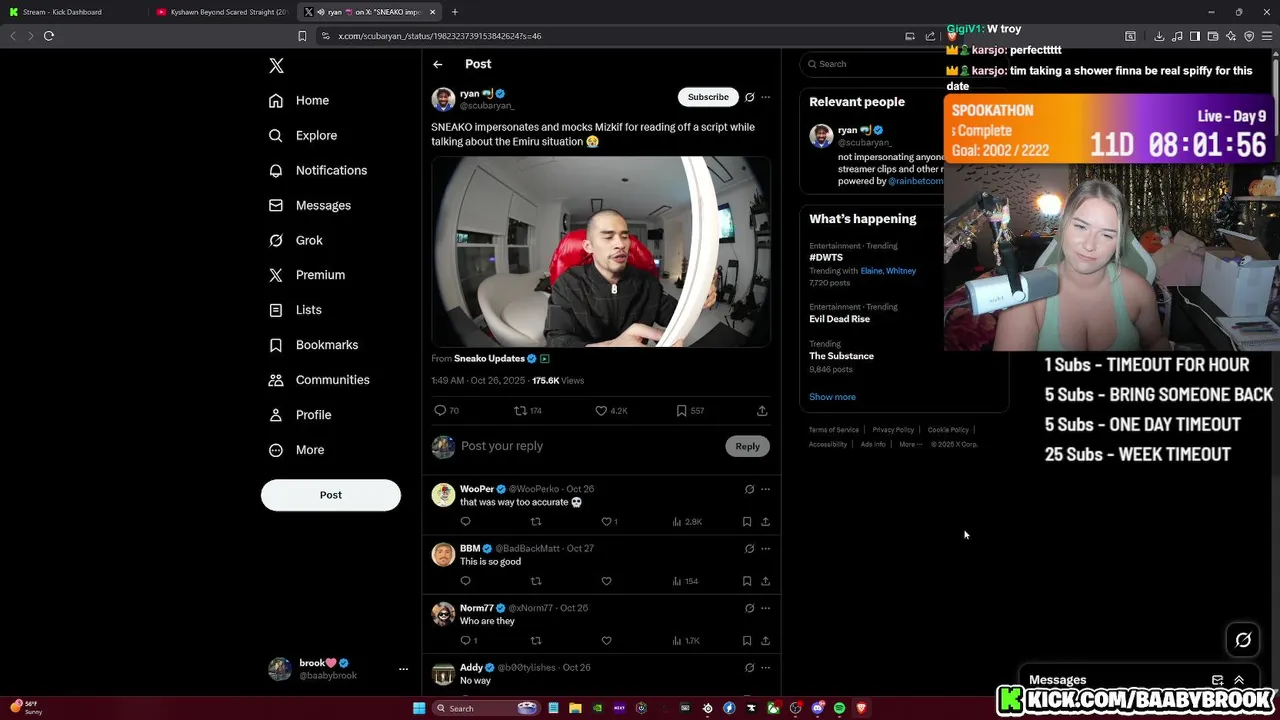Bookmark Norm77's reply

tap(747, 641)
